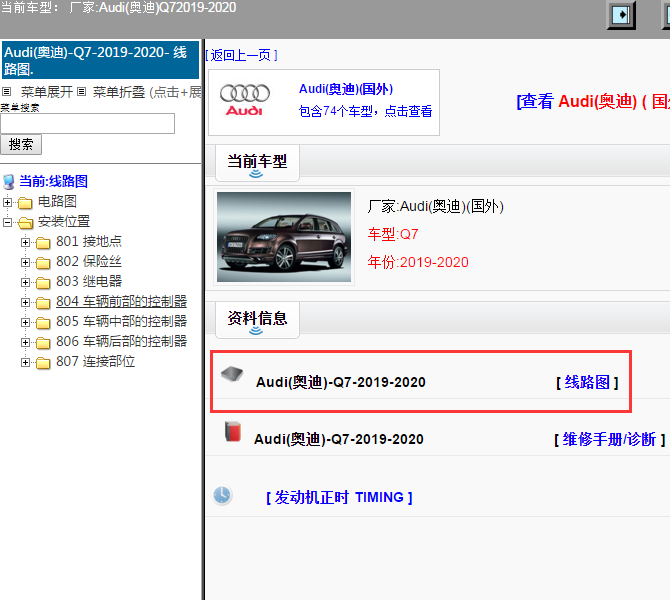Screen dimensions: 670x600
Task: Click the 搜索 button
Action: 21,144
